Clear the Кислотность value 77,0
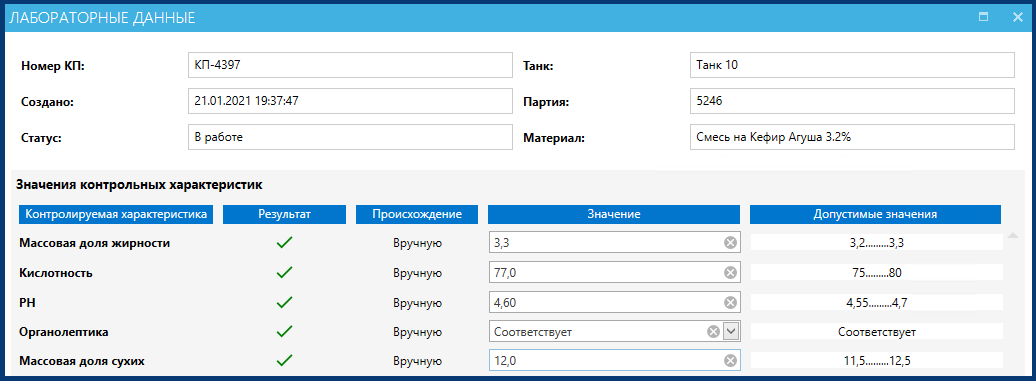 click(x=730, y=273)
